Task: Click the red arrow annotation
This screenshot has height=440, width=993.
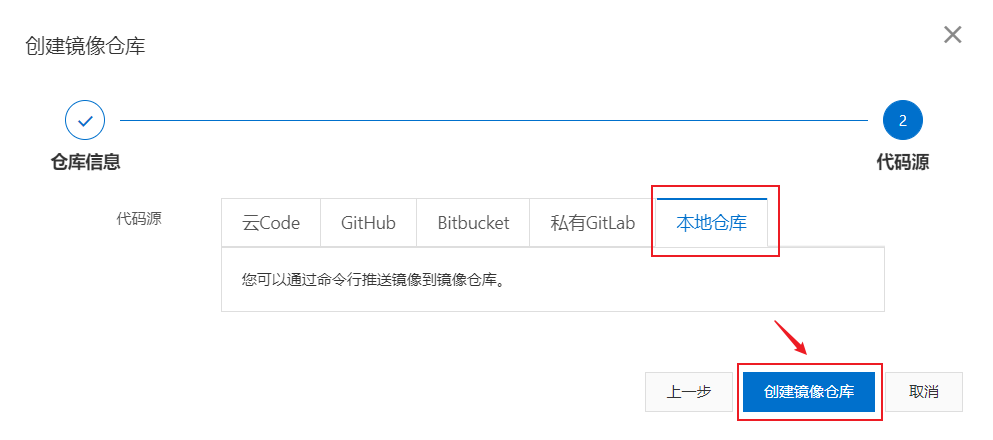Action: click(x=791, y=337)
